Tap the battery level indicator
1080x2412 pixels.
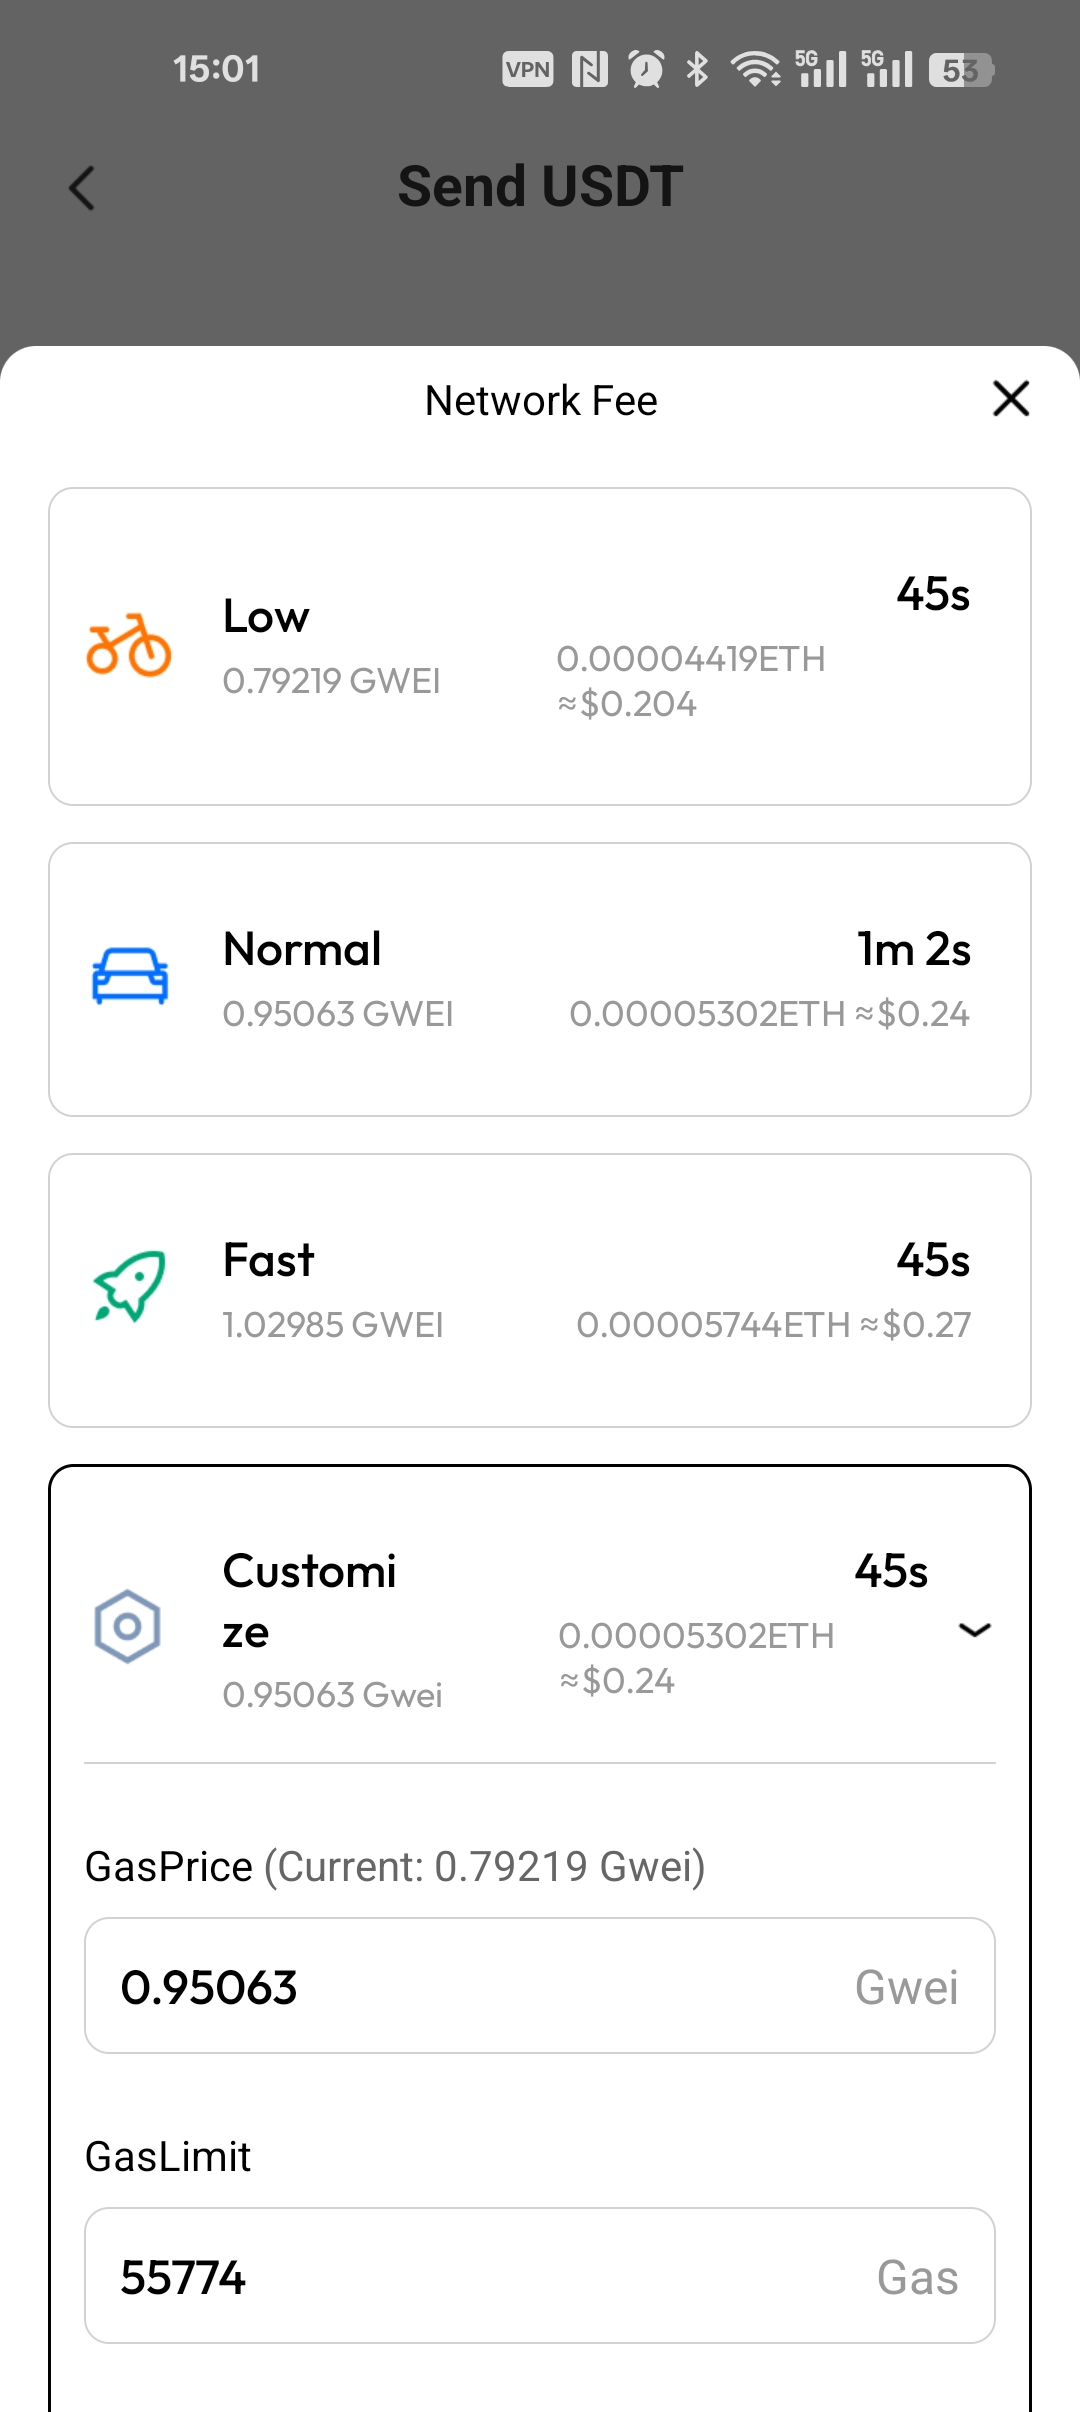coord(960,70)
